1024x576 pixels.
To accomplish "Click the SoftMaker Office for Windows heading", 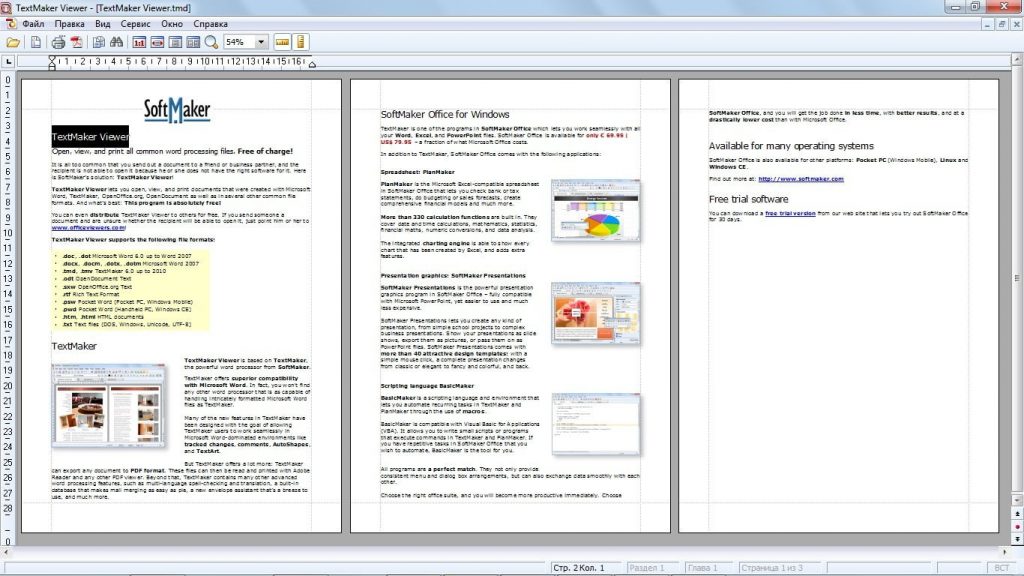I will click(x=445, y=114).
